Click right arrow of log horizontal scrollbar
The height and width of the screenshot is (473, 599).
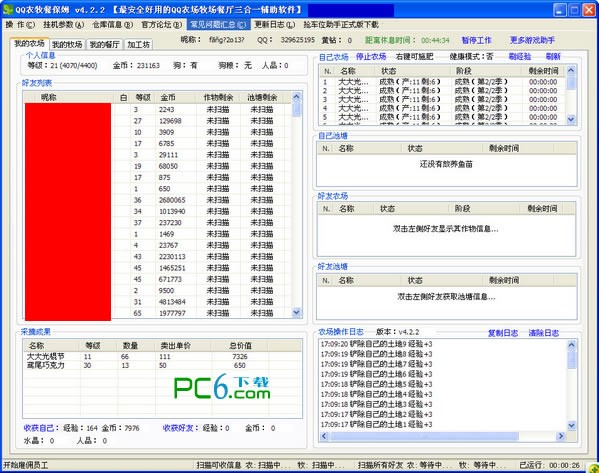560,436
